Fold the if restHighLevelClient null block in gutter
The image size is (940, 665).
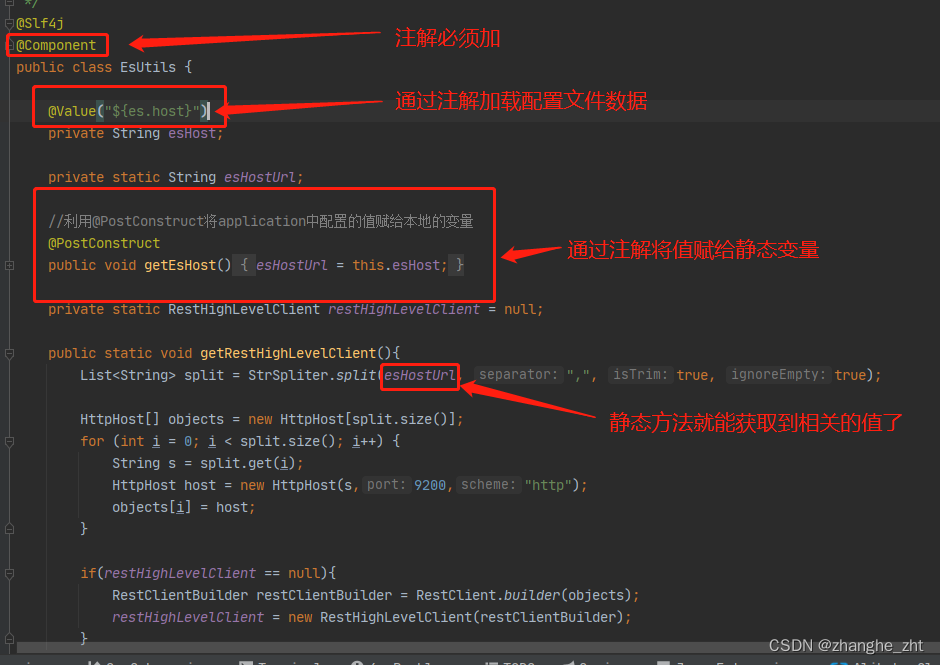(x=10, y=574)
